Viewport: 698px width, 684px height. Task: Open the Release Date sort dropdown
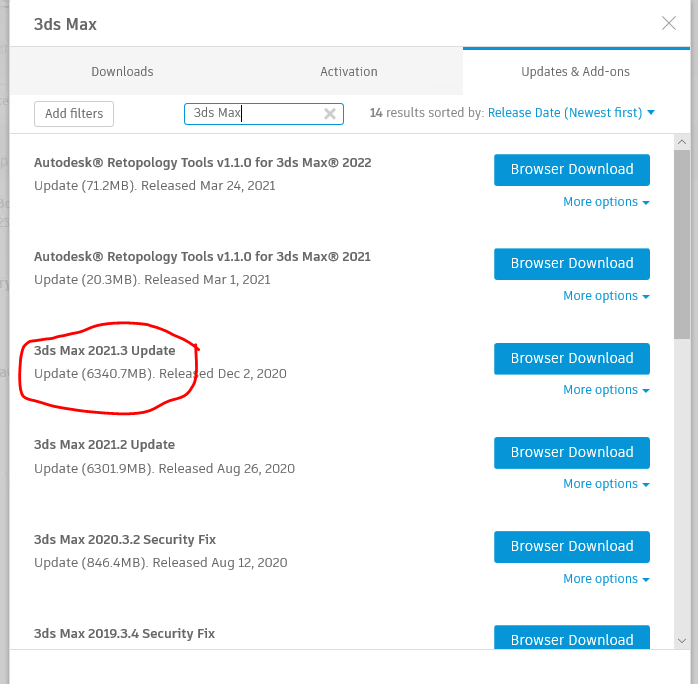click(571, 113)
